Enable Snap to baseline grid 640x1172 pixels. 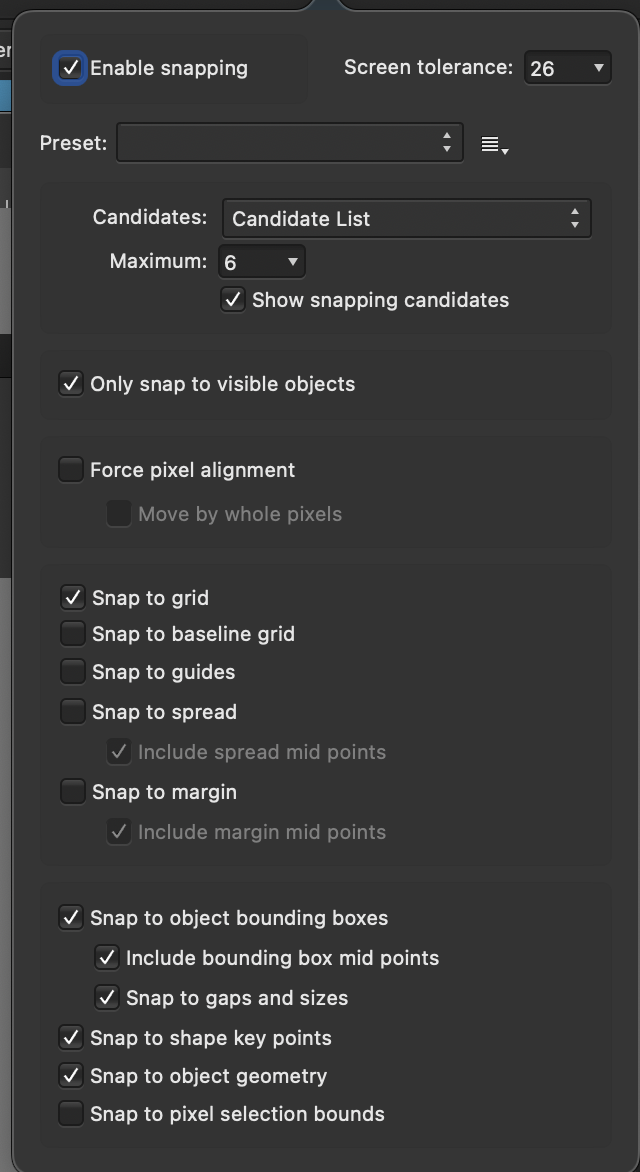71,634
